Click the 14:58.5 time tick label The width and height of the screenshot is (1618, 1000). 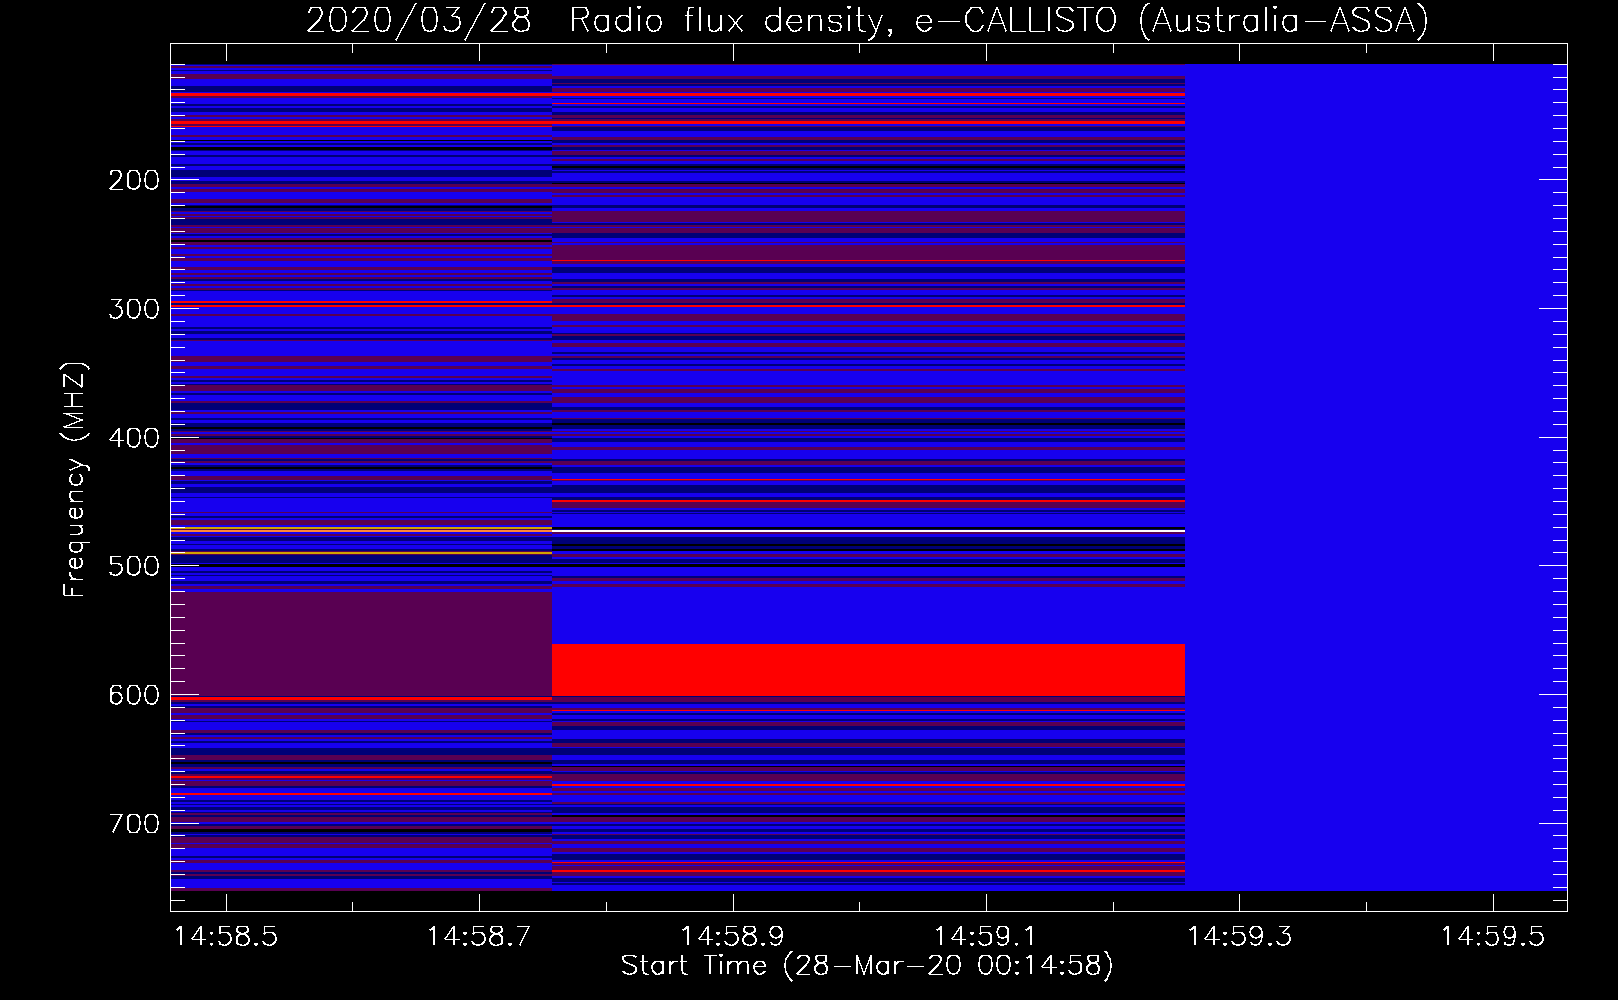(226, 937)
